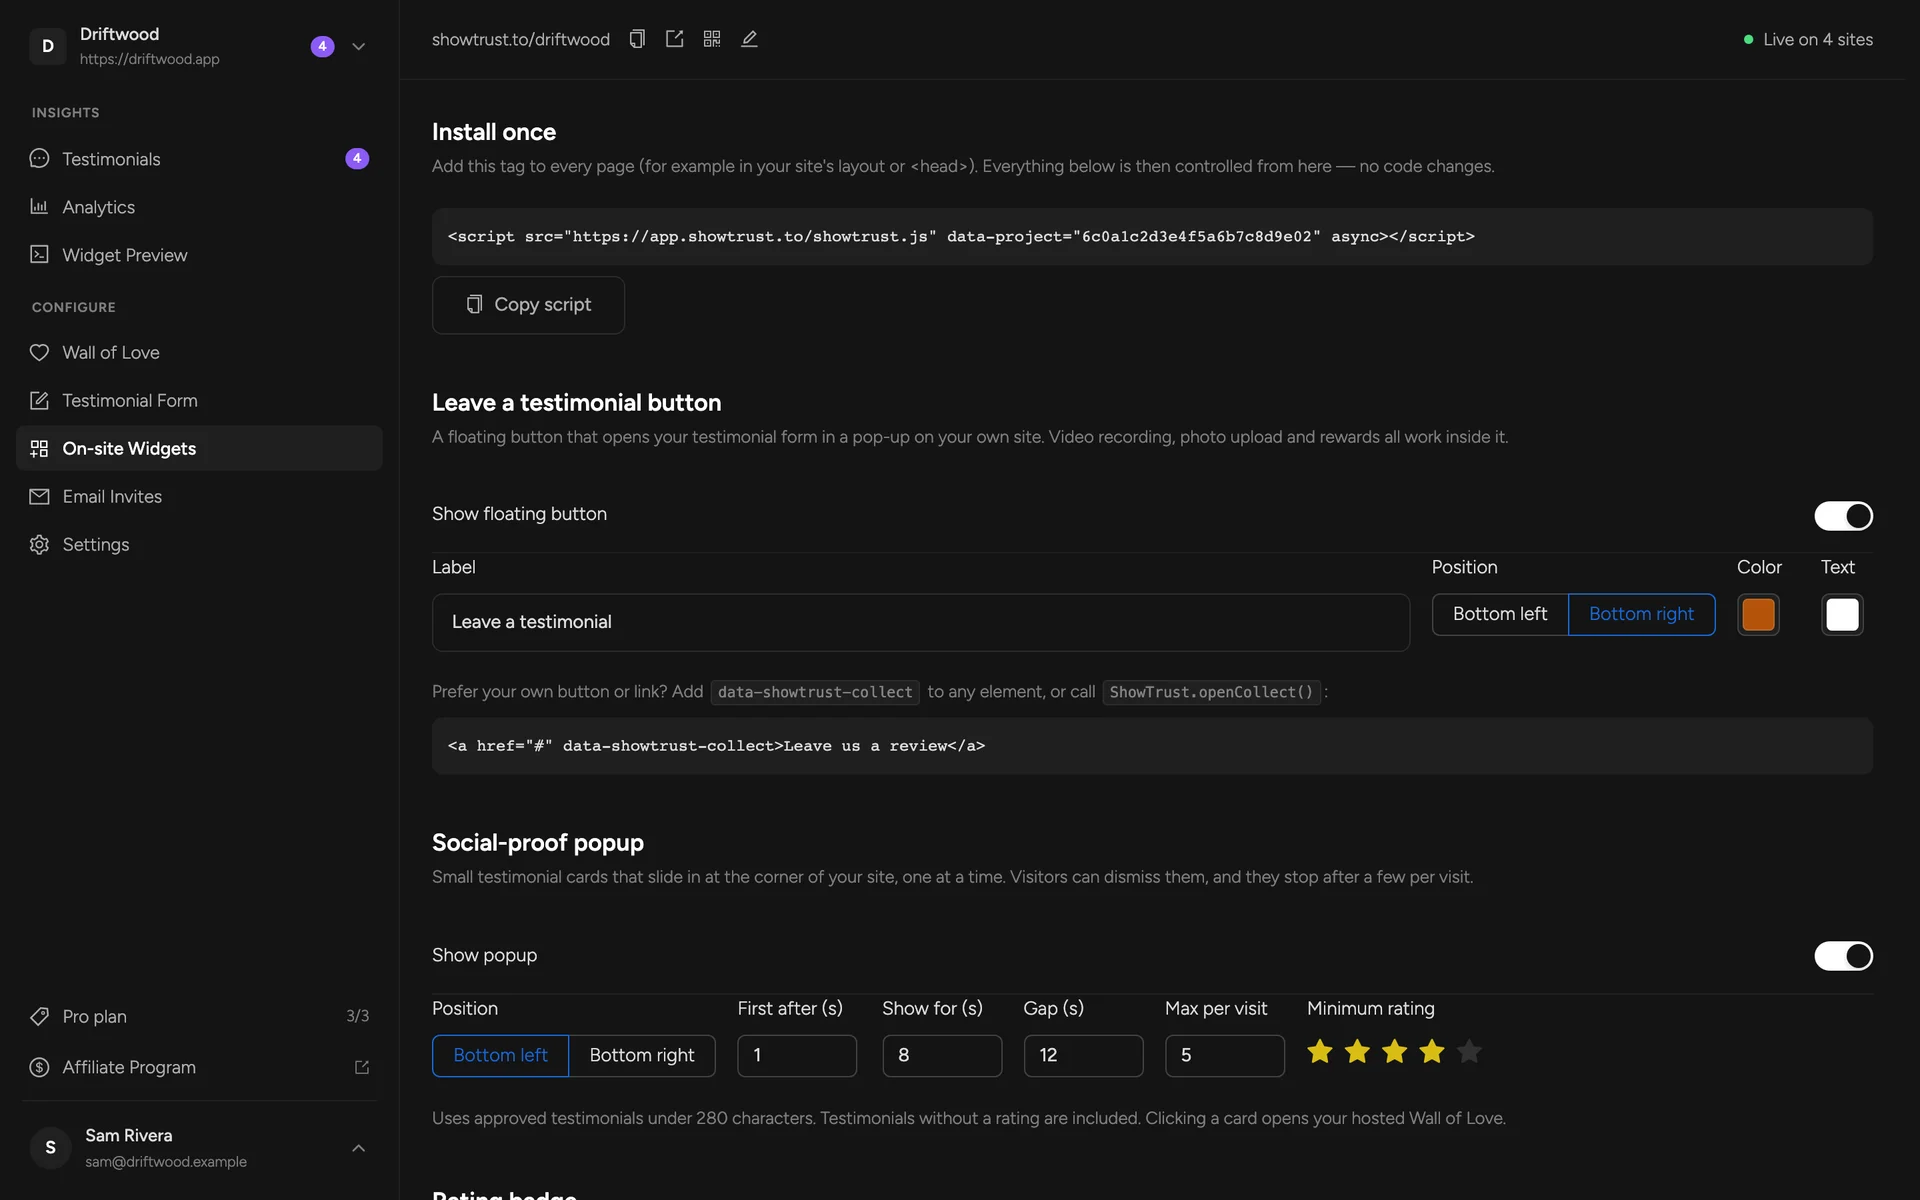Viewport: 1920px width, 1200px height.
Task: Set minimum rating to five stars
Action: tap(1469, 1052)
